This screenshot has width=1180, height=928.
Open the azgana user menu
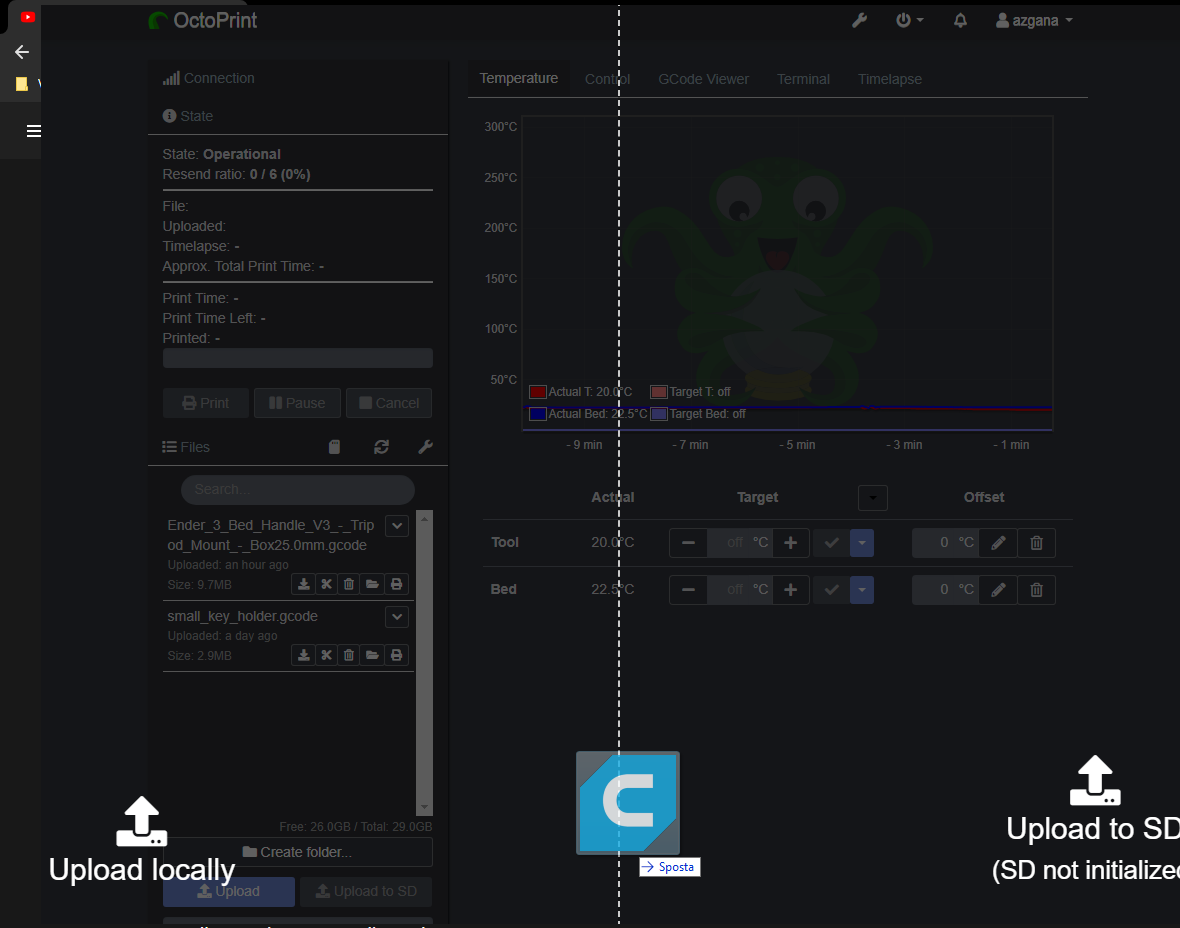click(1034, 20)
